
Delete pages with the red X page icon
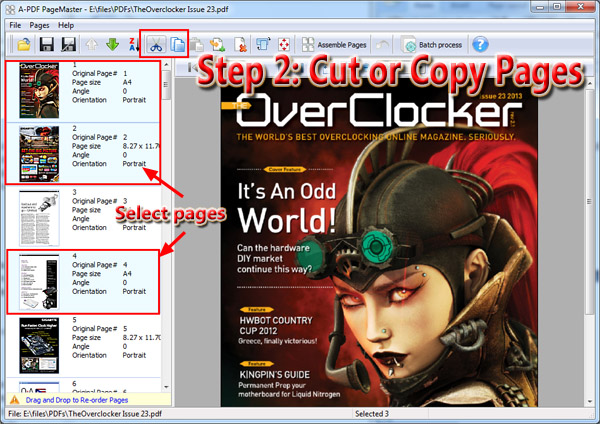click(240, 45)
